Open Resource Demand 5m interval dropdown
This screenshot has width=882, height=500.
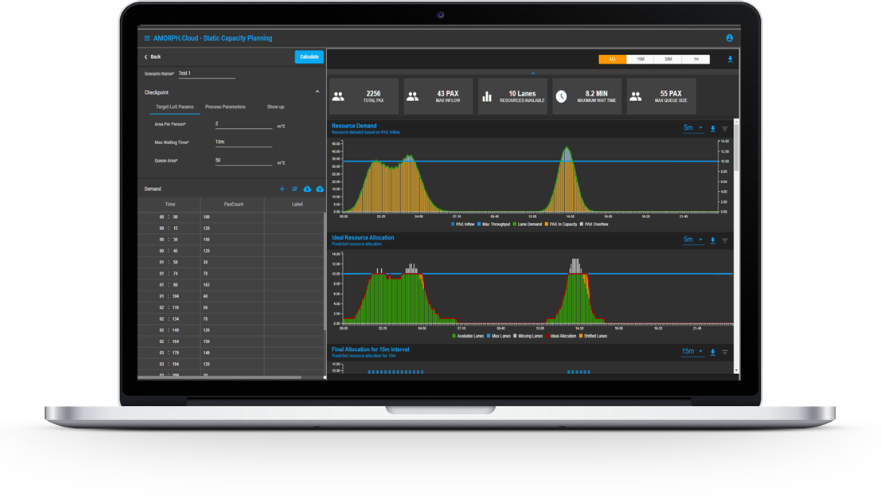pyautogui.click(x=693, y=128)
